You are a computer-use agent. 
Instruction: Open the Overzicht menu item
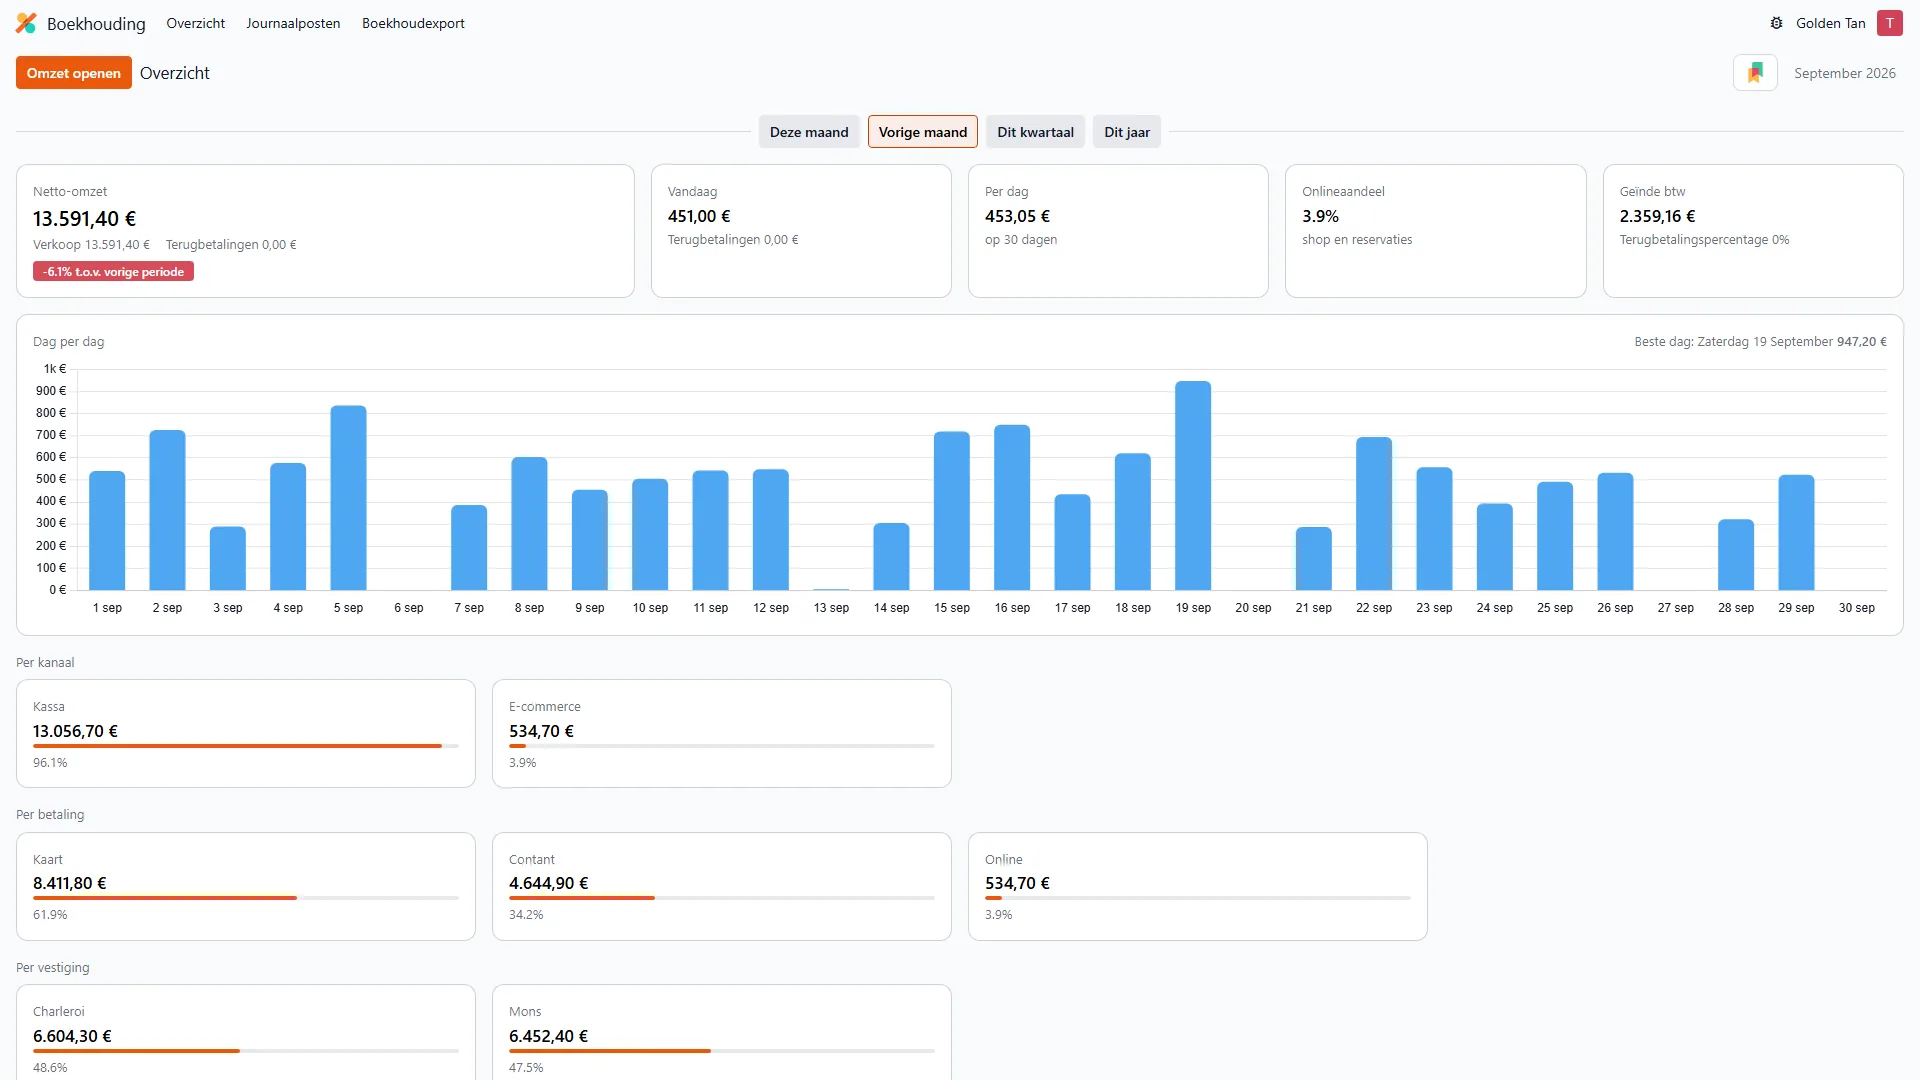(195, 23)
